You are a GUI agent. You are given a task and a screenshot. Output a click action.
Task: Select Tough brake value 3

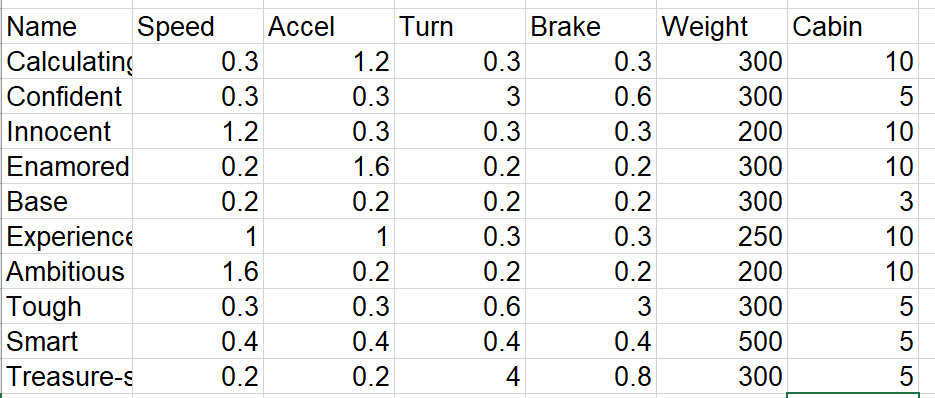(x=591, y=306)
